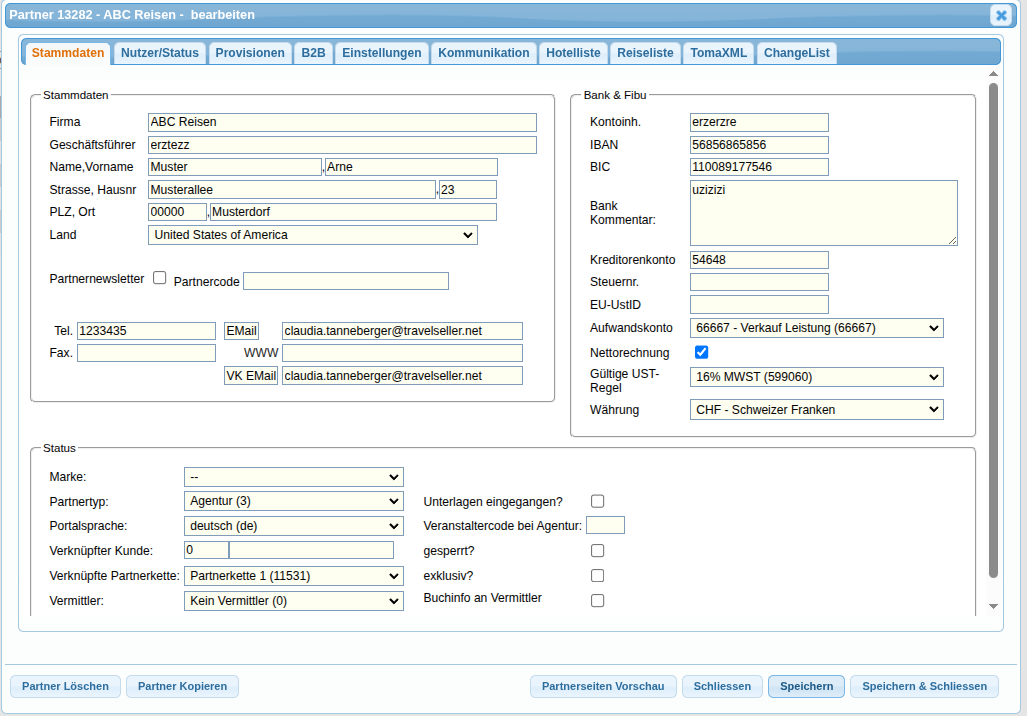
Task: Go to the Hotelliste tab
Action: 573,53
